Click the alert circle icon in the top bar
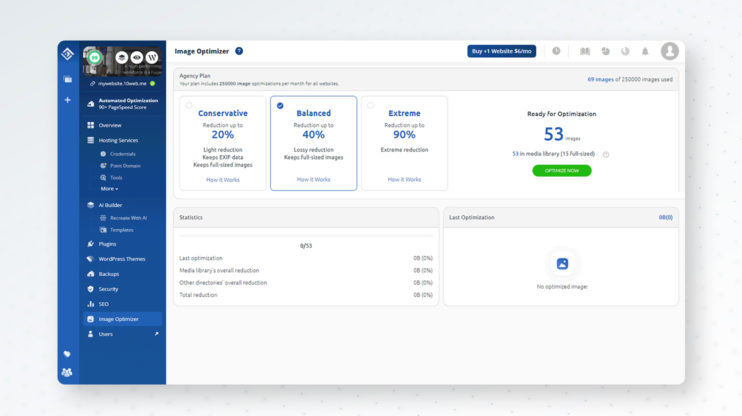Screen dimensions: 742x416 (x=556, y=51)
